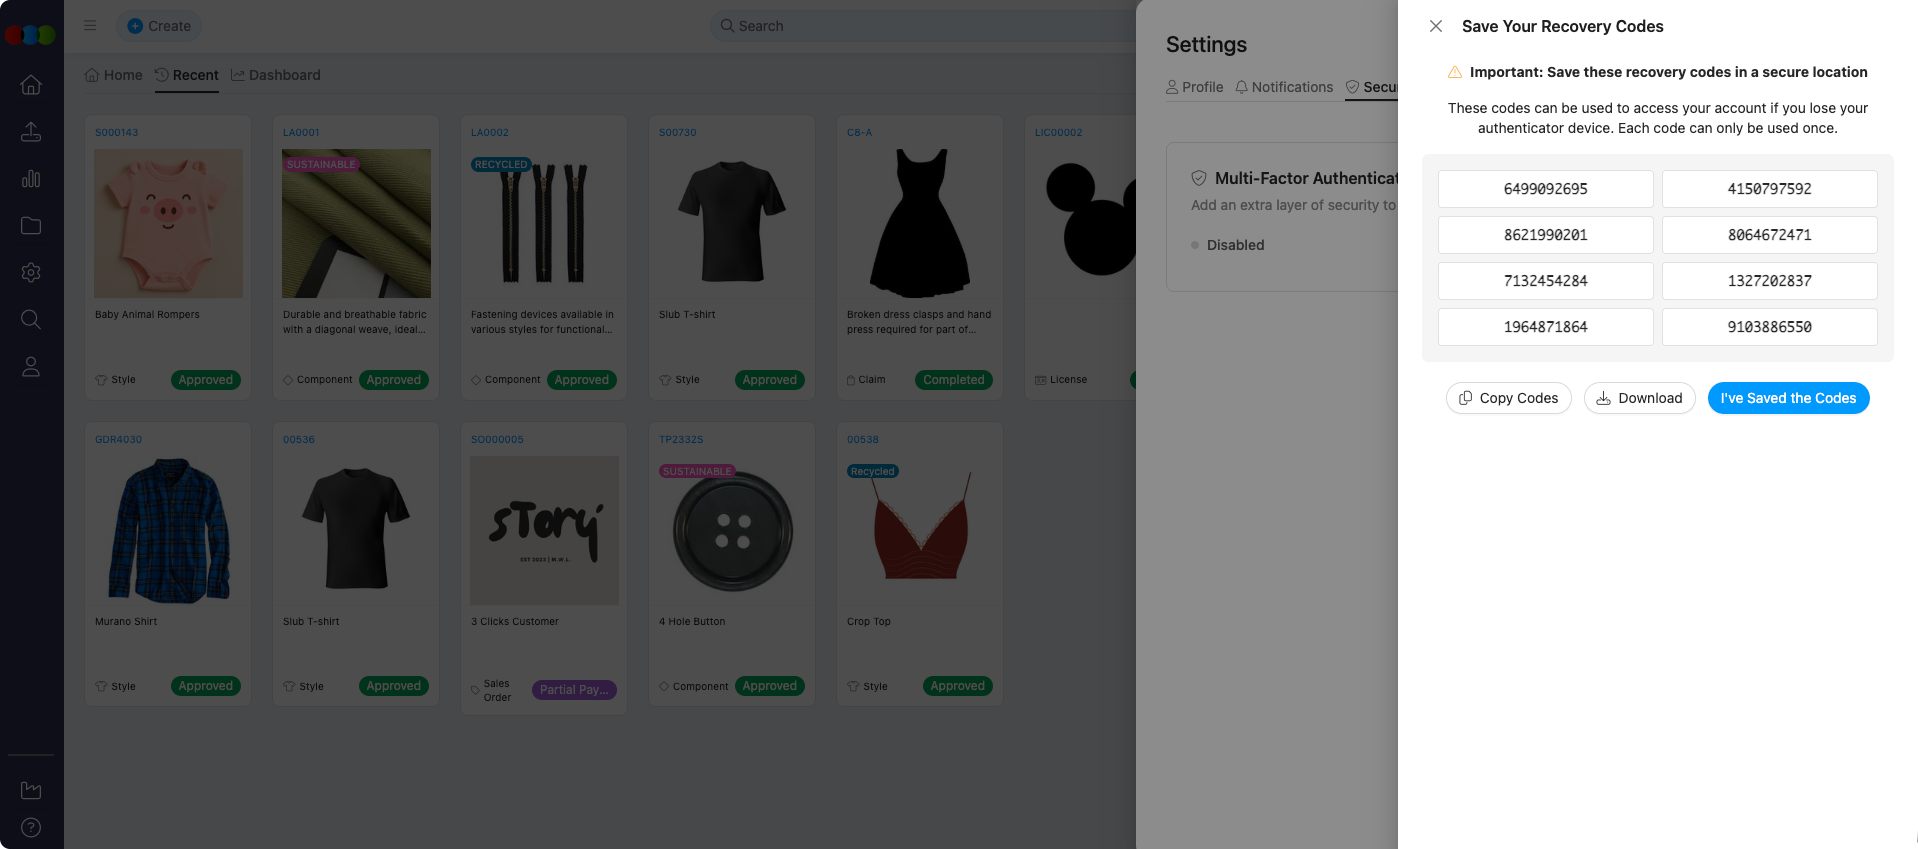Confirm with I've Saved the Codes
1918x849 pixels.
pyautogui.click(x=1787, y=398)
